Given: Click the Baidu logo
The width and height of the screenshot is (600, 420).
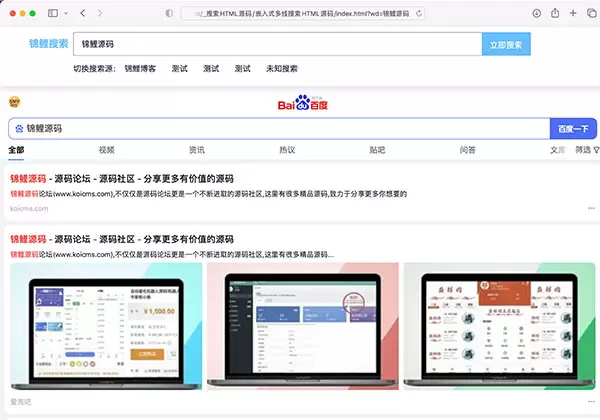Looking at the screenshot, I should click(x=302, y=103).
